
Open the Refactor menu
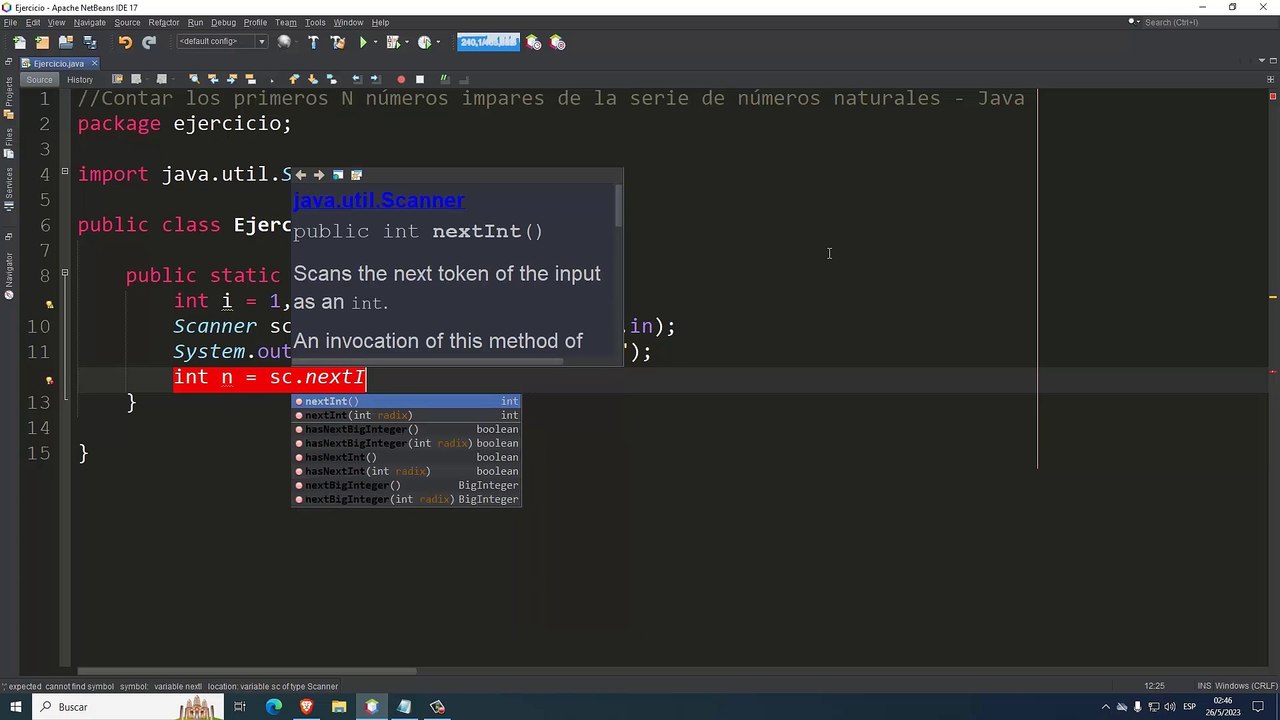coord(164,22)
